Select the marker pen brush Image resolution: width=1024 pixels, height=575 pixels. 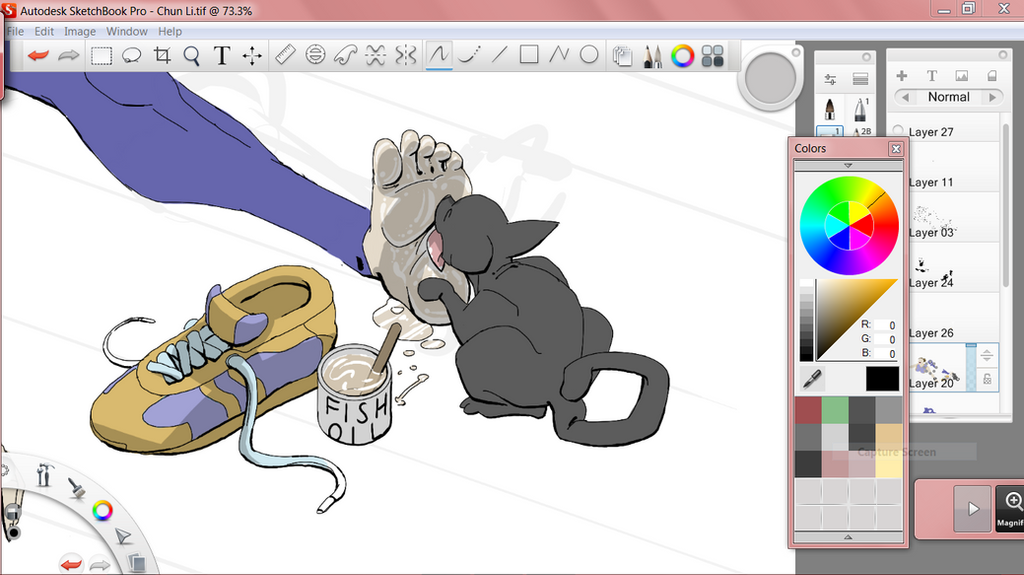point(860,108)
